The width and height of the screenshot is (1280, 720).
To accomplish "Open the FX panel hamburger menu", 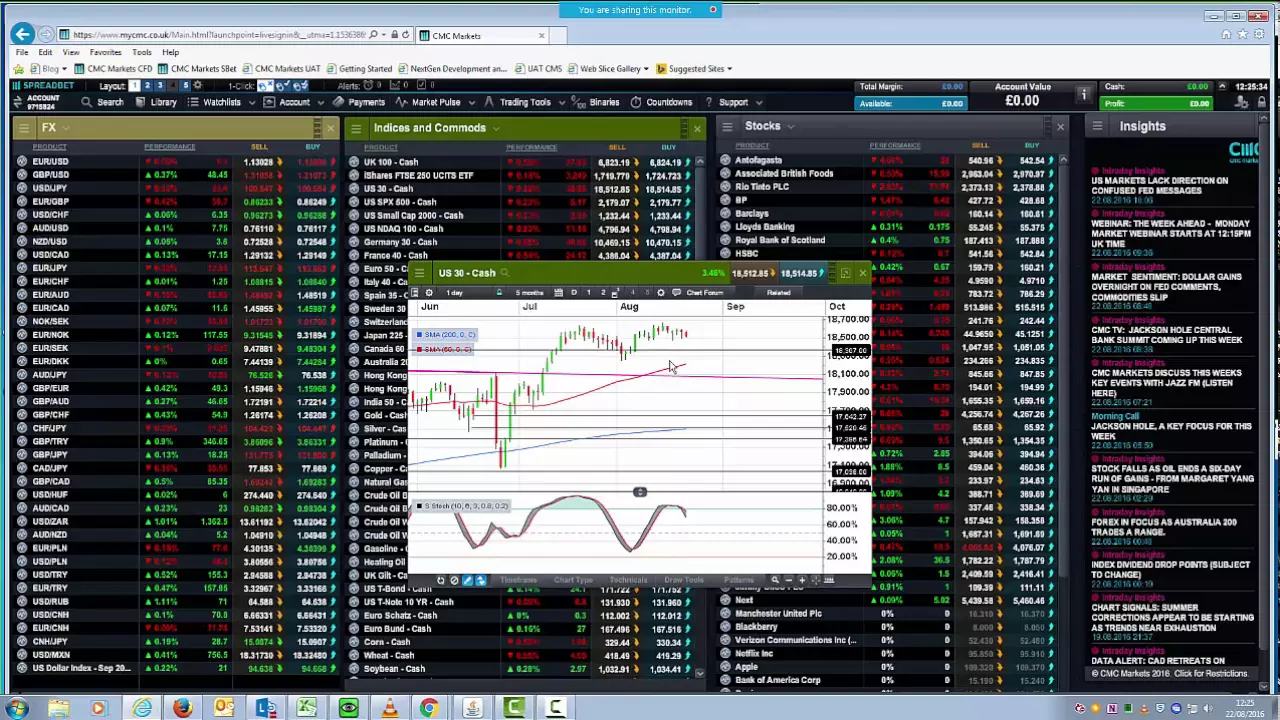I will point(23,128).
